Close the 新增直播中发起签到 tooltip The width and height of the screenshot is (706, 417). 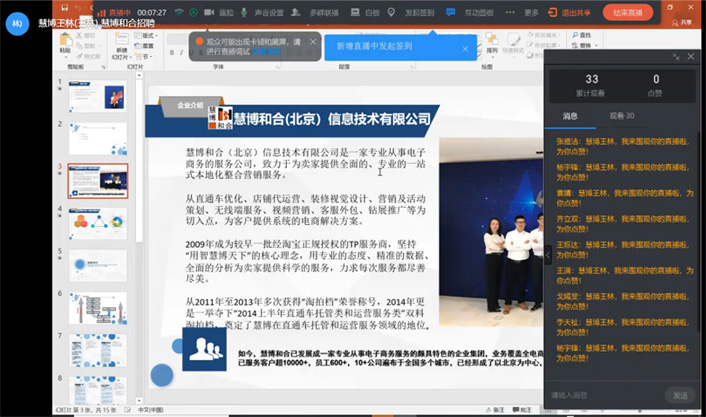pyautogui.click(x=465, y=49)
